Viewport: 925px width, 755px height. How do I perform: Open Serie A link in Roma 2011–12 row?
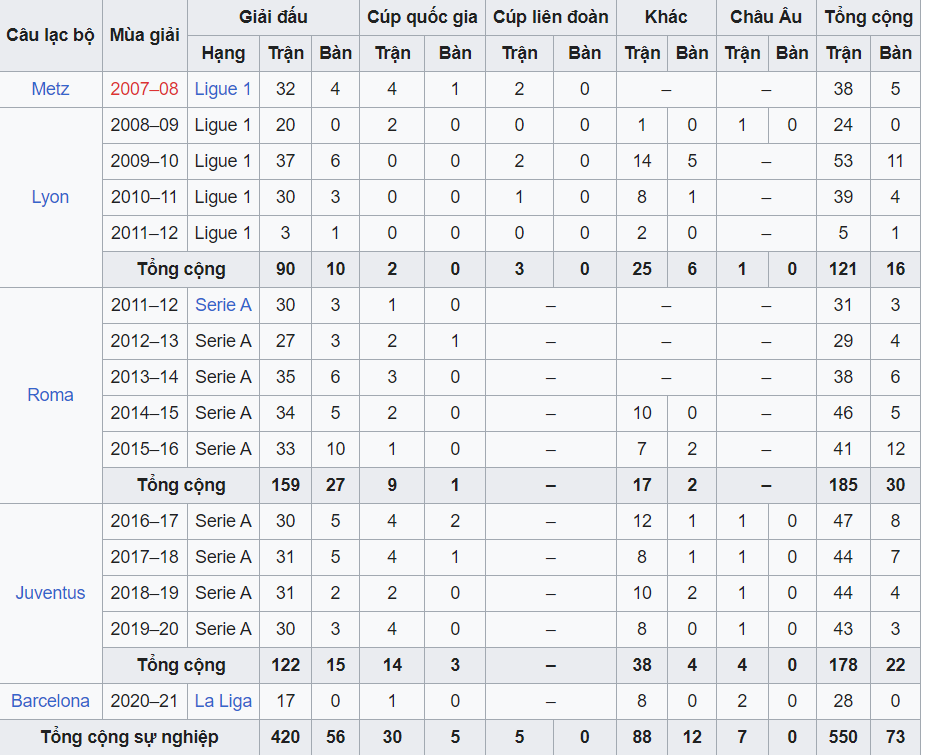click(223, 305)
